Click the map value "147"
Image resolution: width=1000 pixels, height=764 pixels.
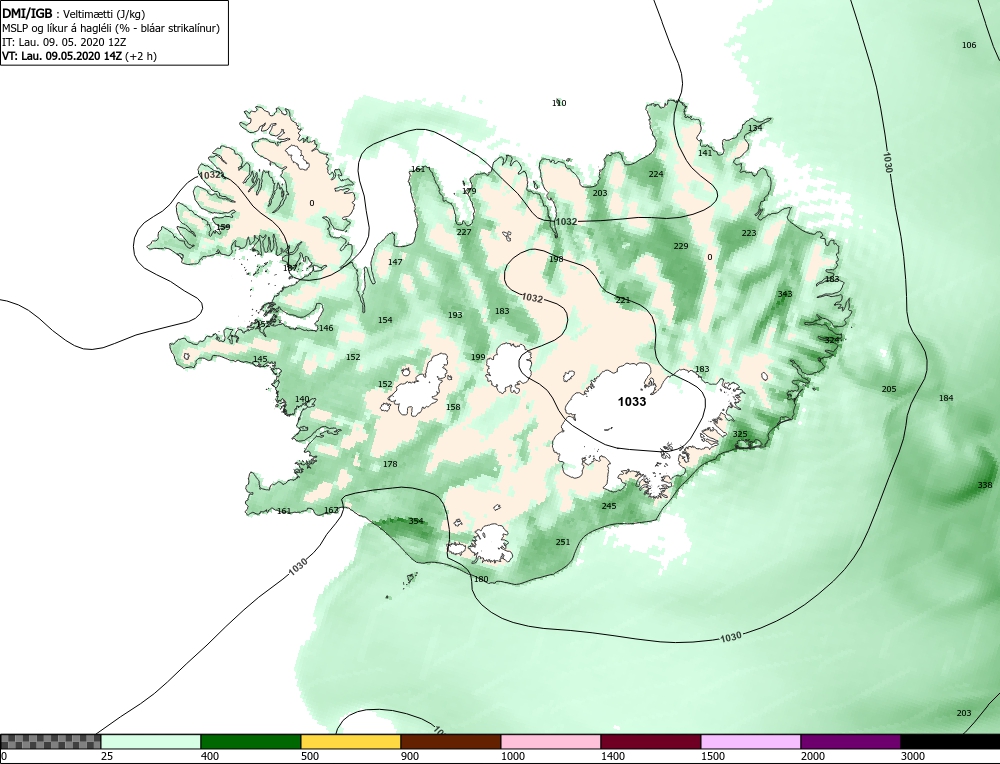pos(395,262)
